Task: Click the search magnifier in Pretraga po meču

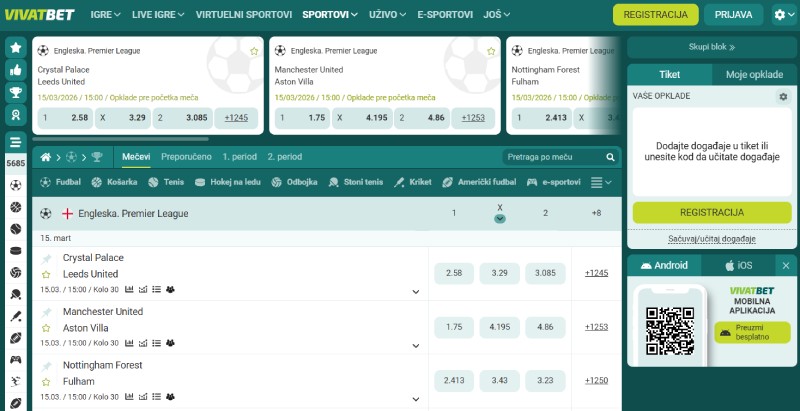Action: pos(610,157)
